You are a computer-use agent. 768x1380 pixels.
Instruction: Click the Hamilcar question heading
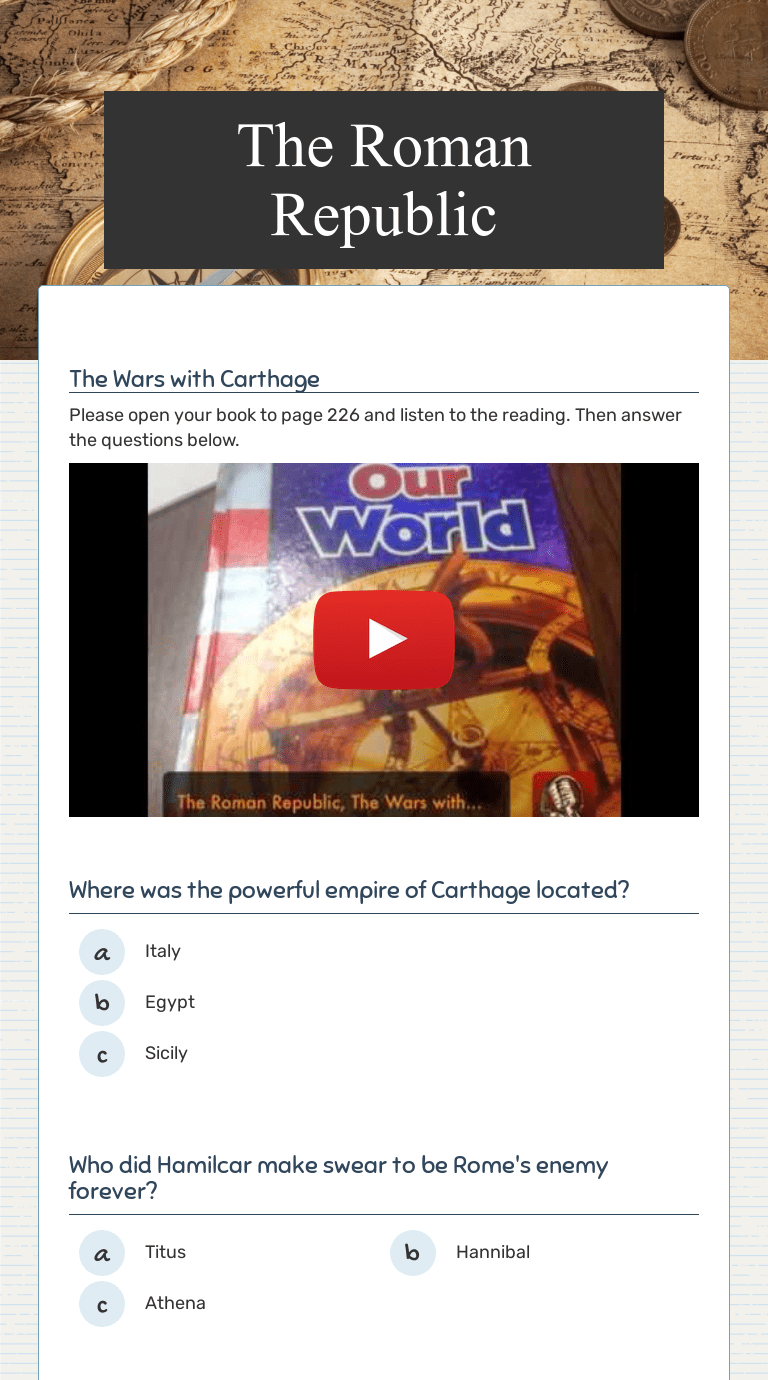pyautogui.click(x=339, y=1178)
